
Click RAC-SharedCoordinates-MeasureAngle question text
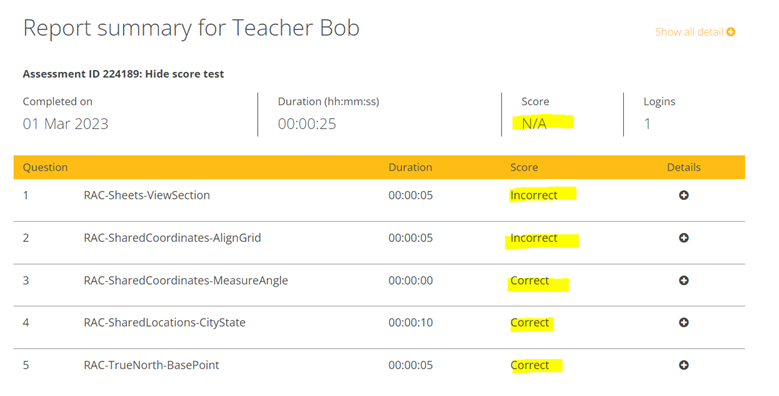185,281
